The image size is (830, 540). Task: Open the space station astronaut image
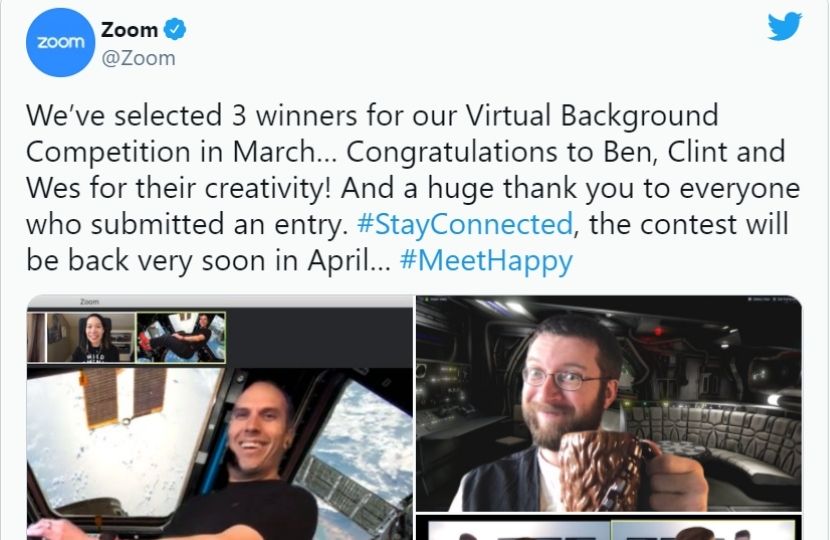pyautogui.click(x=220, y=418)
